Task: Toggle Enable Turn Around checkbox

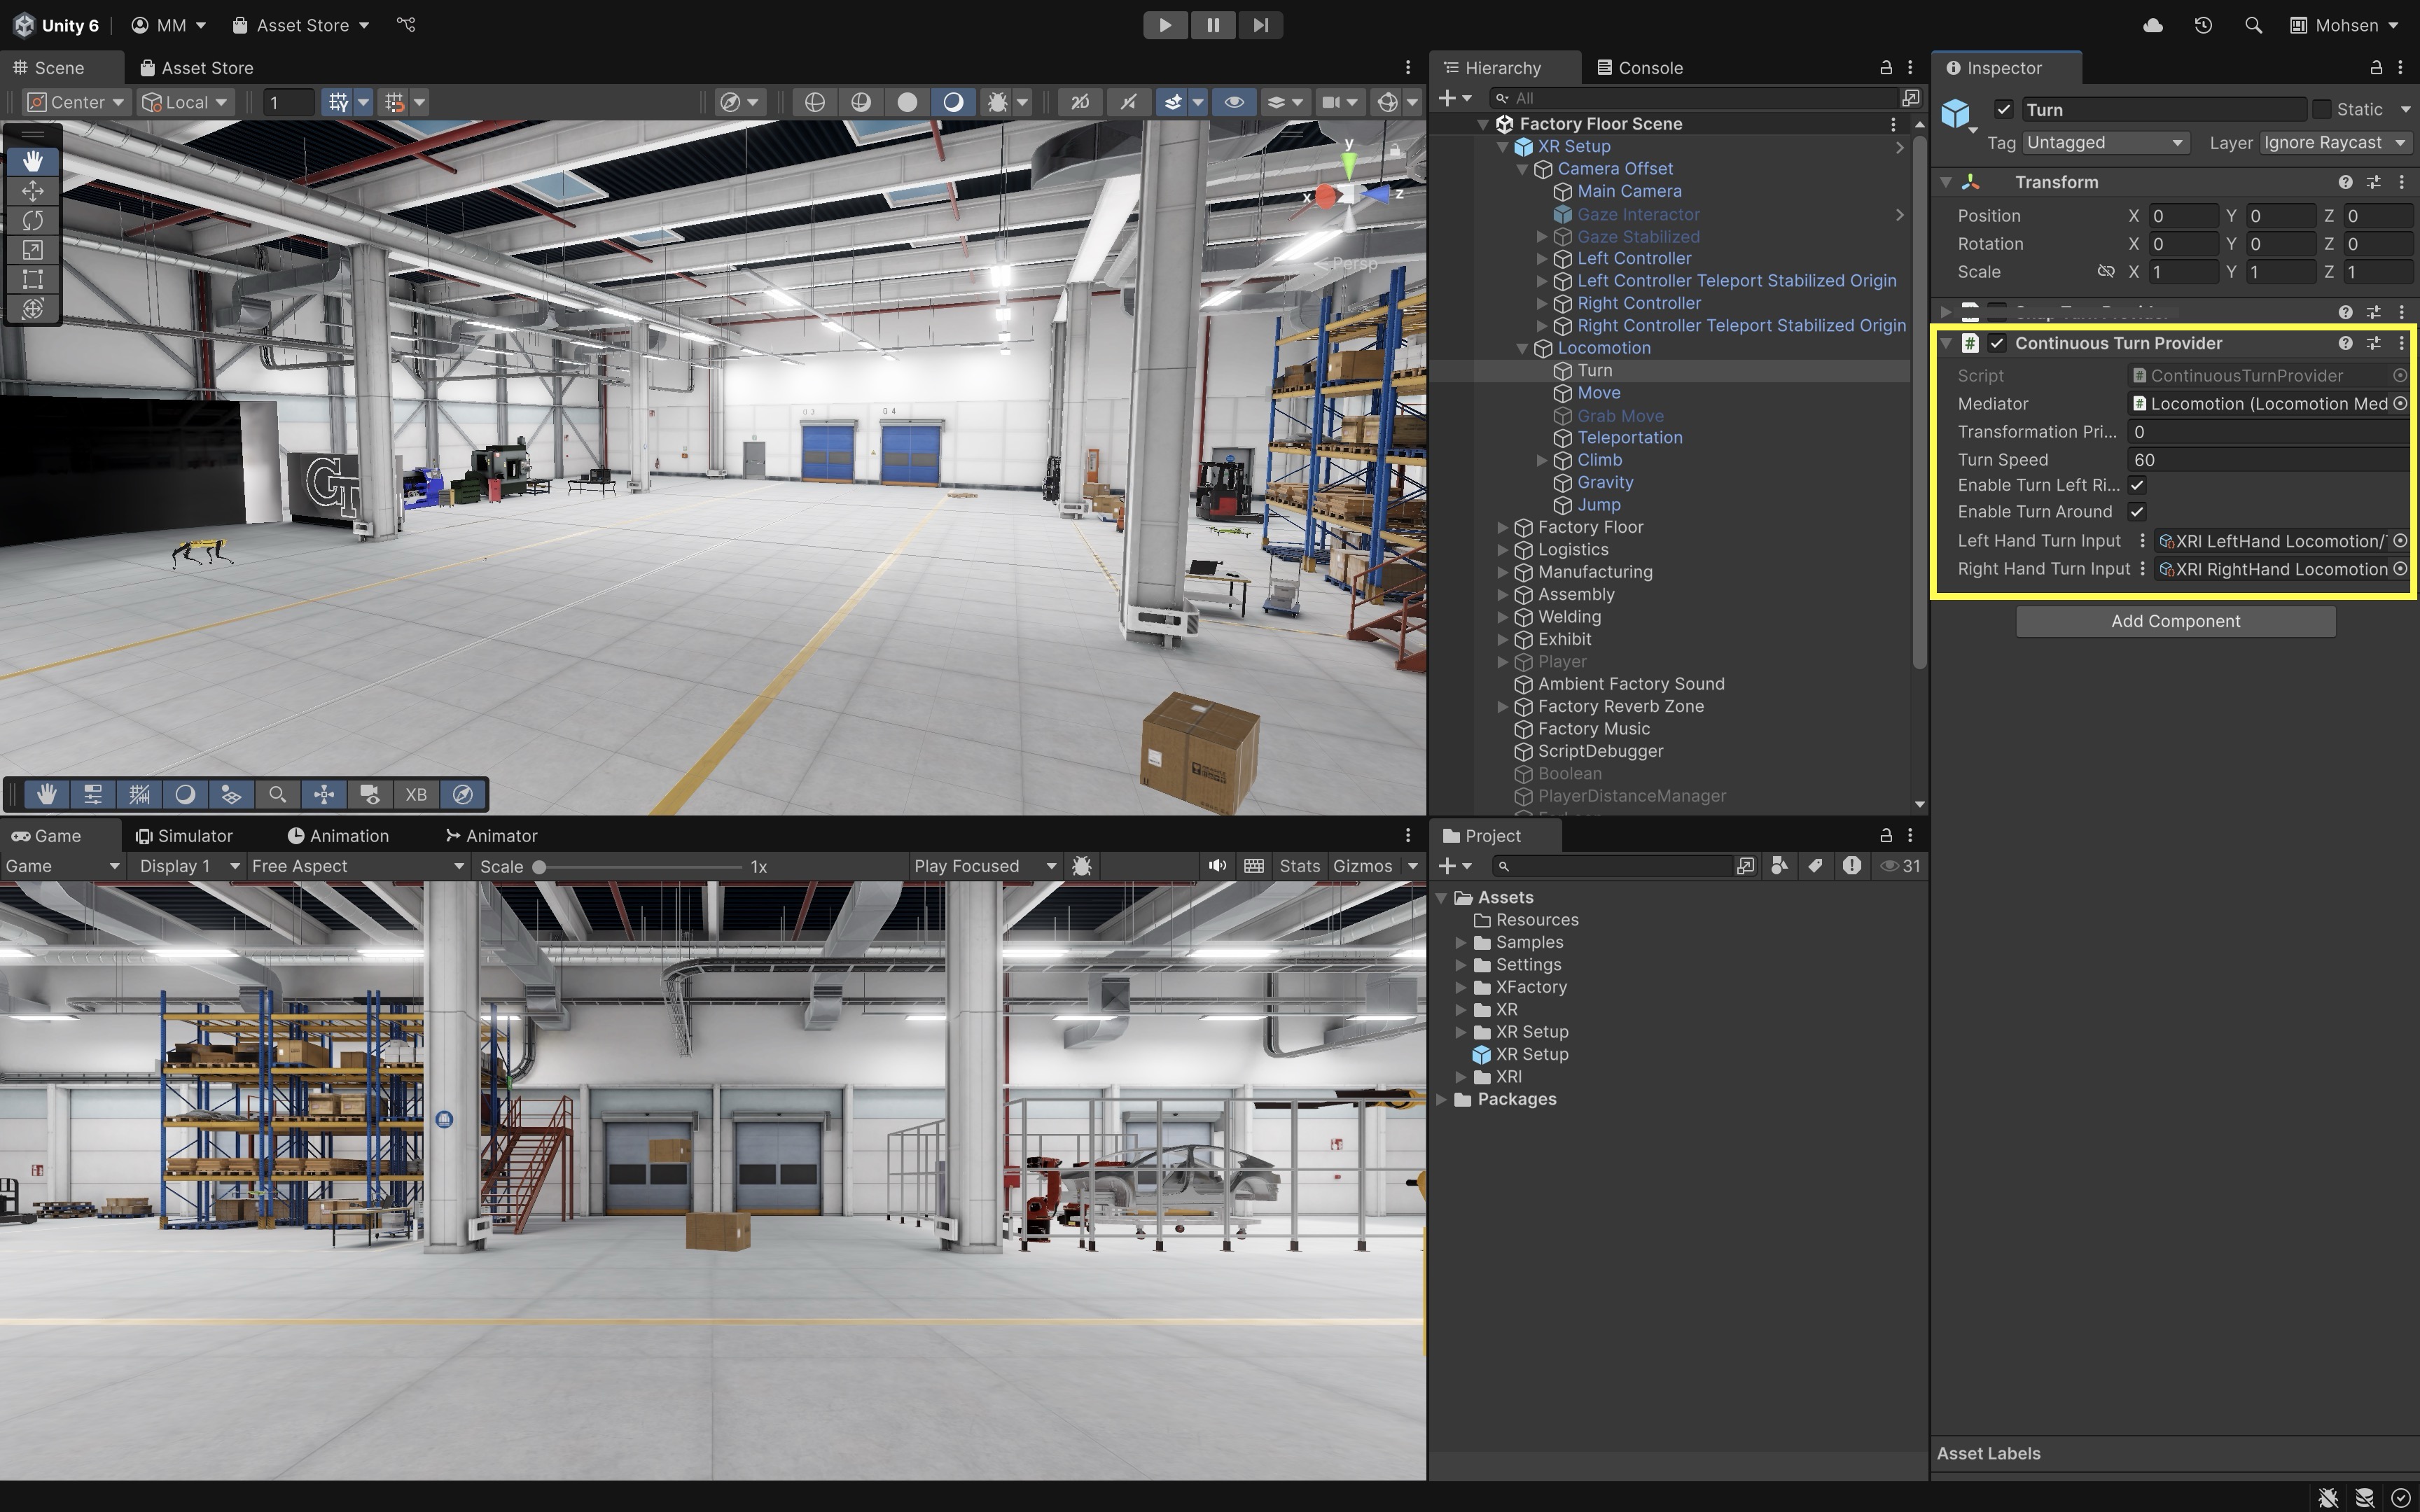Action: (2137, 512)
